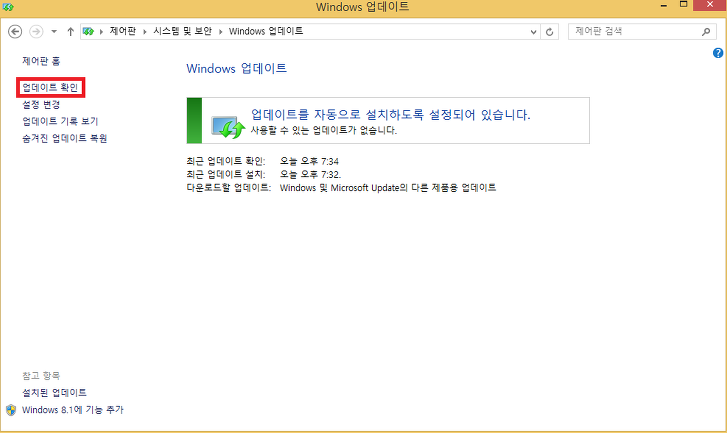
Task: Open 업데이트 기록 보기
Action: click(x=60, y=121)
